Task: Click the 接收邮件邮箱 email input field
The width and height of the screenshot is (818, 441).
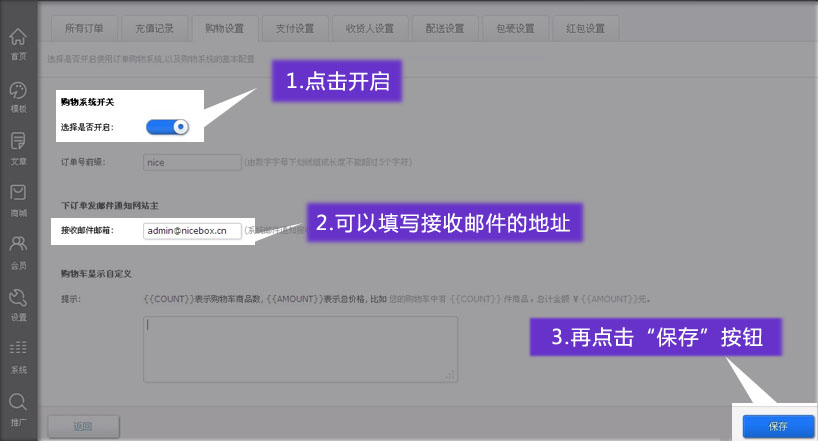Action: [x=191, y=230]
